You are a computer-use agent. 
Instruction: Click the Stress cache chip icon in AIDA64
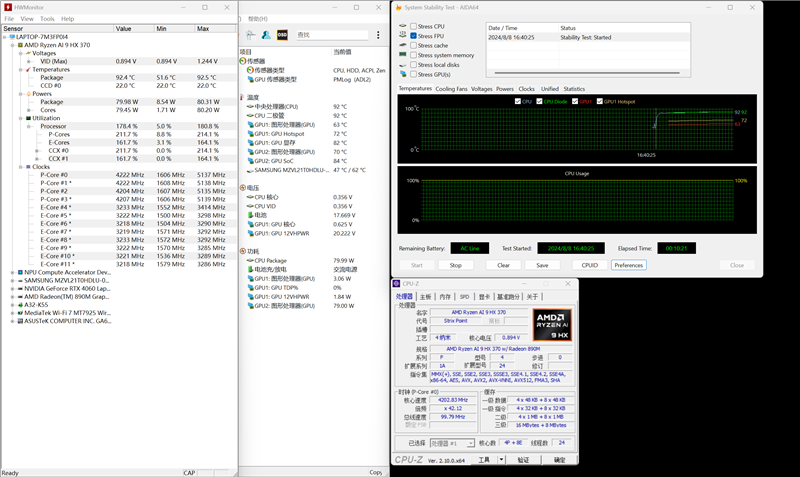[x=403, y=45]
